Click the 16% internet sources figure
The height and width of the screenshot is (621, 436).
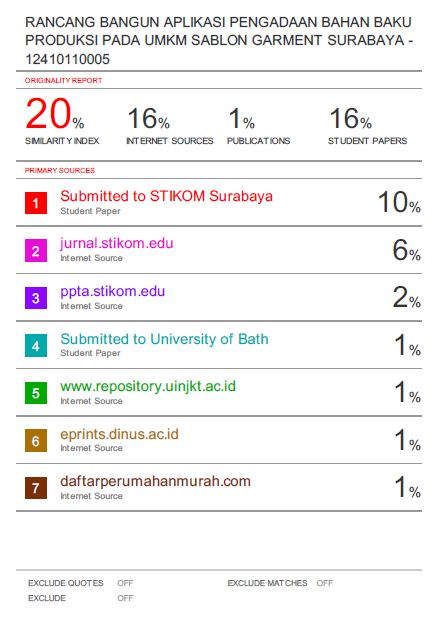(x=149, y=118)
